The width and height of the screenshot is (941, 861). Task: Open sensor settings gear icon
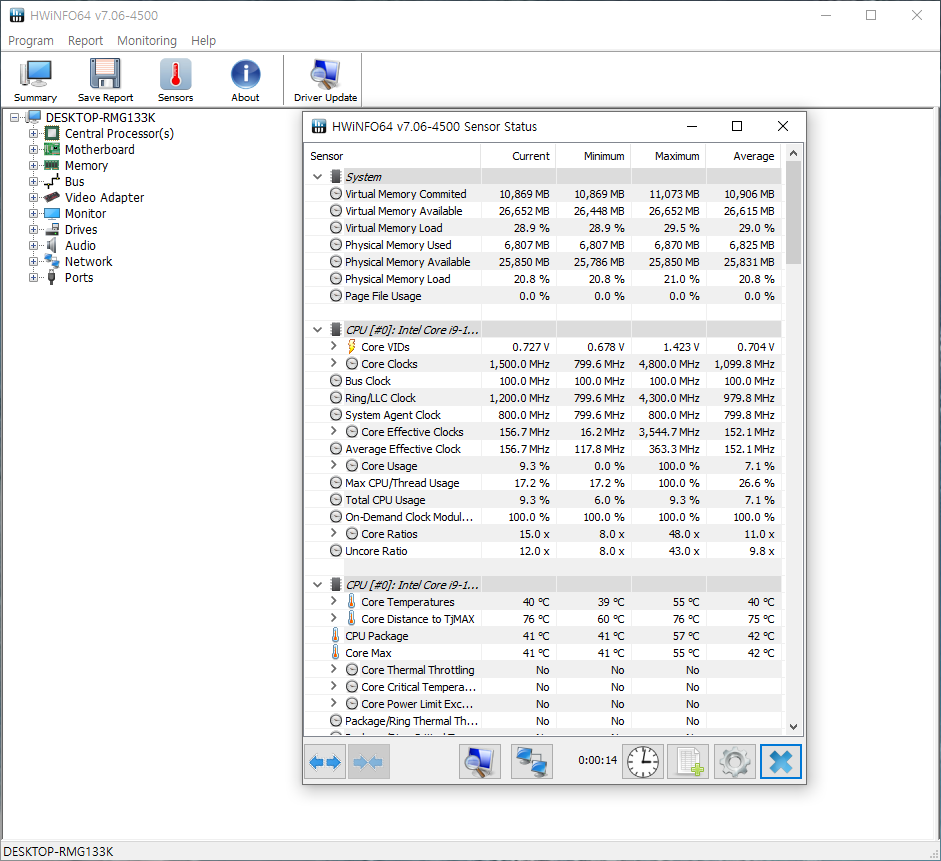(735, 762)
